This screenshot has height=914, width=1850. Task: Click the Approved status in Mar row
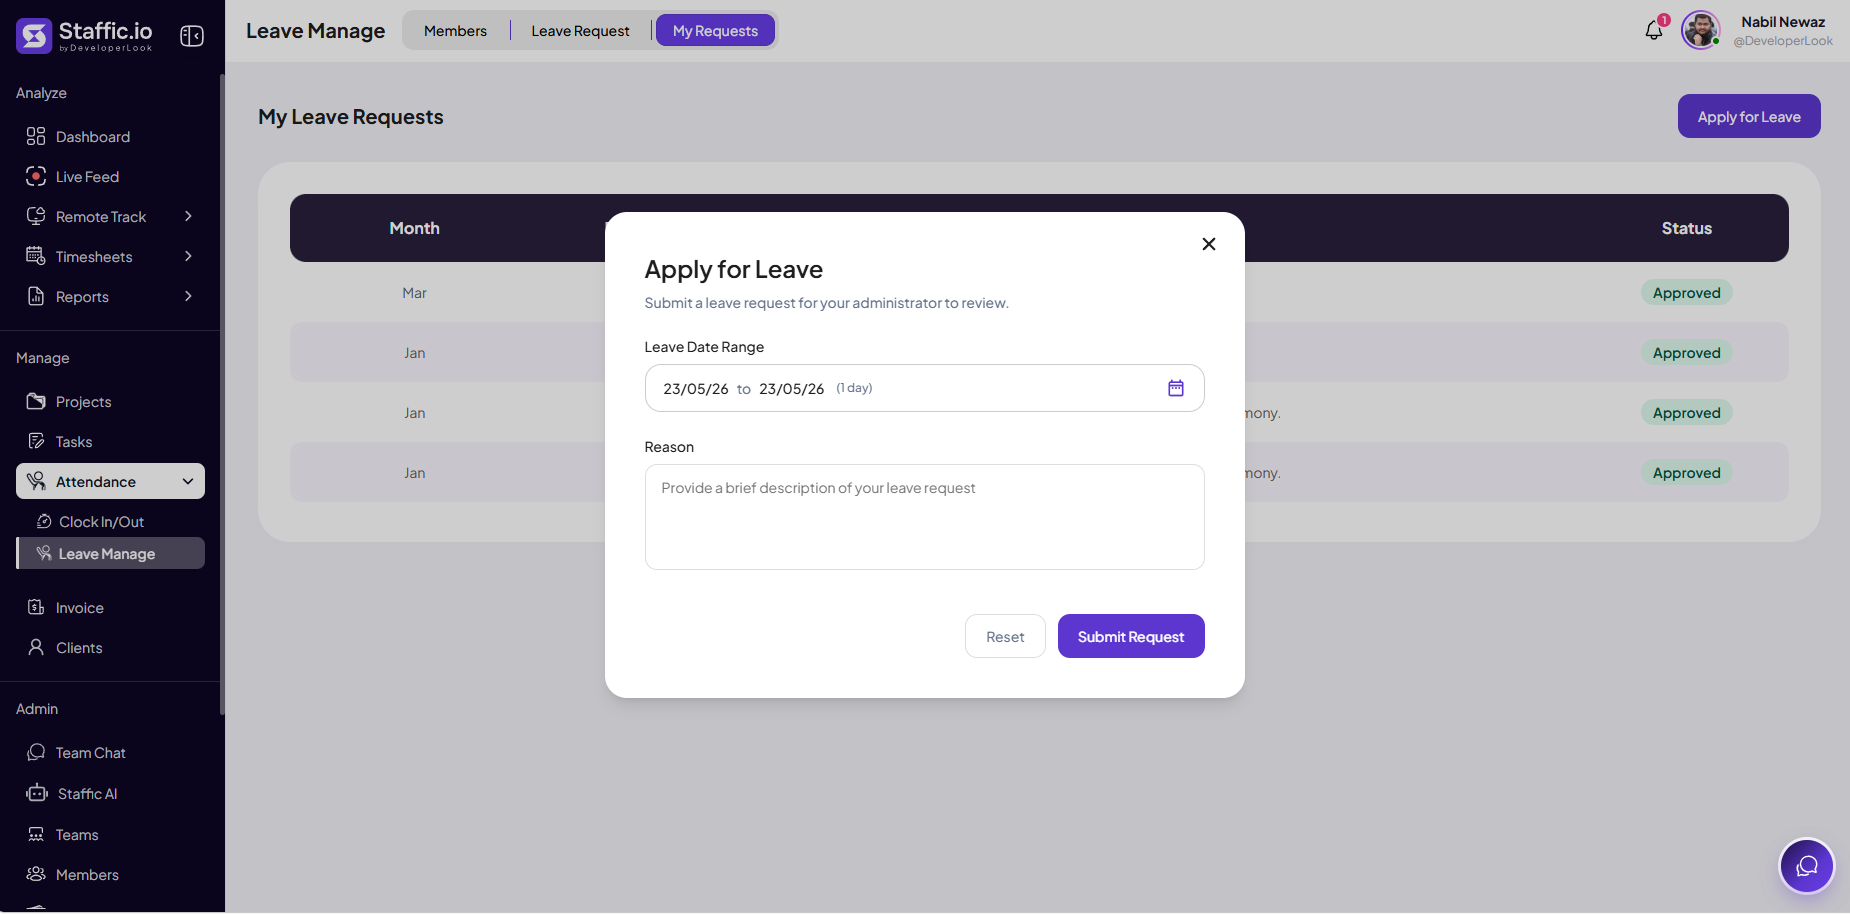1686,292
